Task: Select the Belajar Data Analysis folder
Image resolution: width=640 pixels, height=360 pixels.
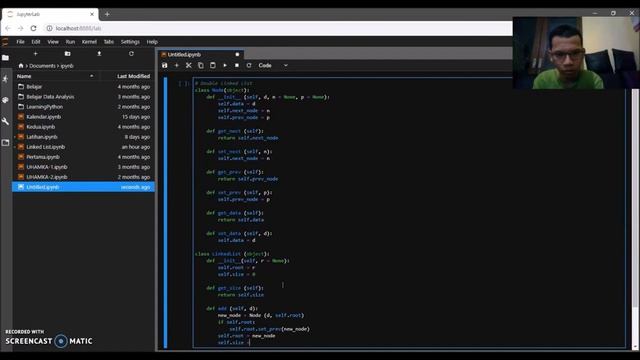Action: [x=83, y=97]
